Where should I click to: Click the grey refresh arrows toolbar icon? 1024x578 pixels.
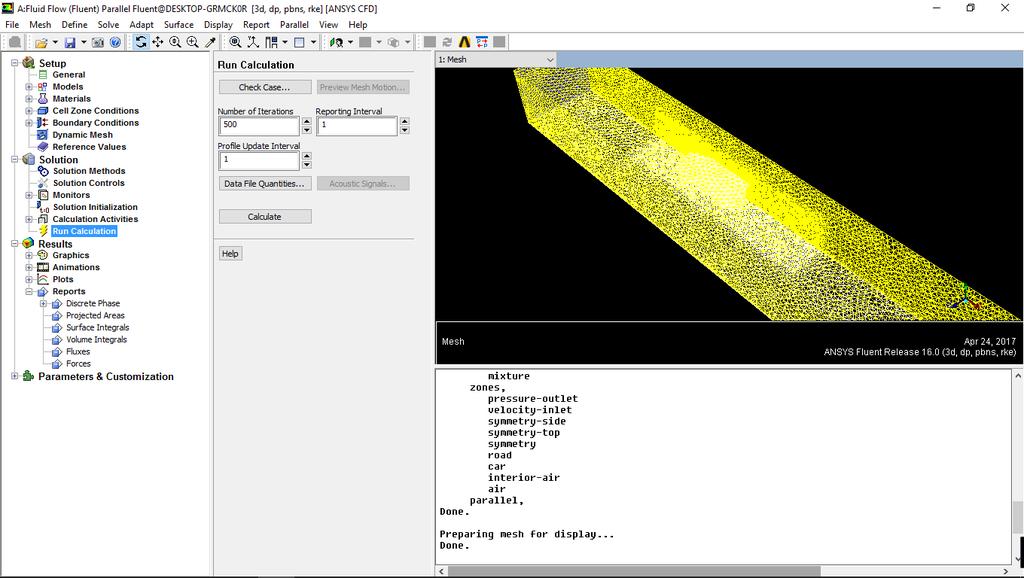click(x=447, y=42)
